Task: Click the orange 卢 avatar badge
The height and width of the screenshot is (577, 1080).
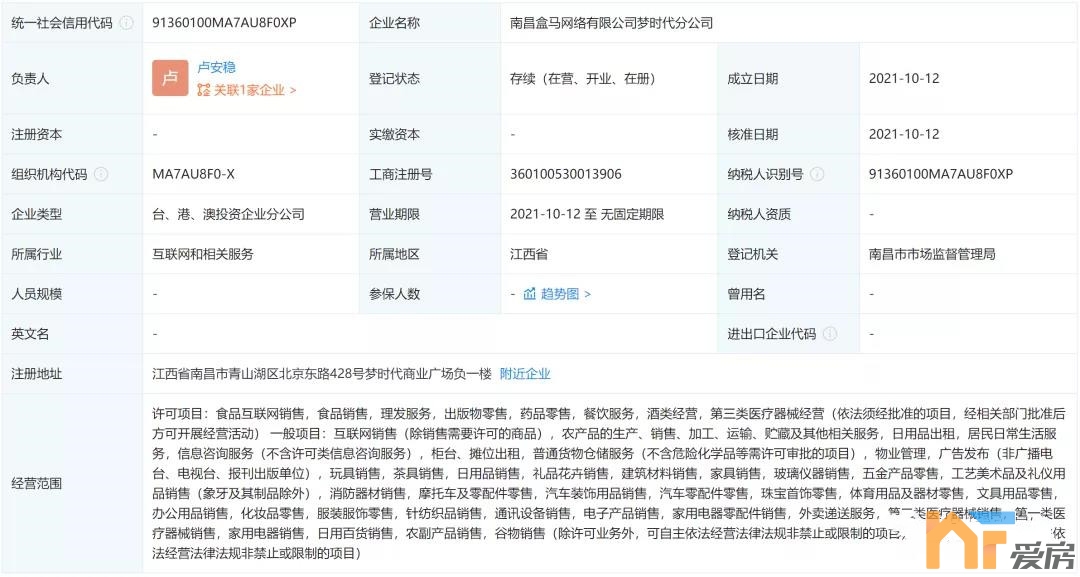Action: pyautogui.click(x=170, y=78)
